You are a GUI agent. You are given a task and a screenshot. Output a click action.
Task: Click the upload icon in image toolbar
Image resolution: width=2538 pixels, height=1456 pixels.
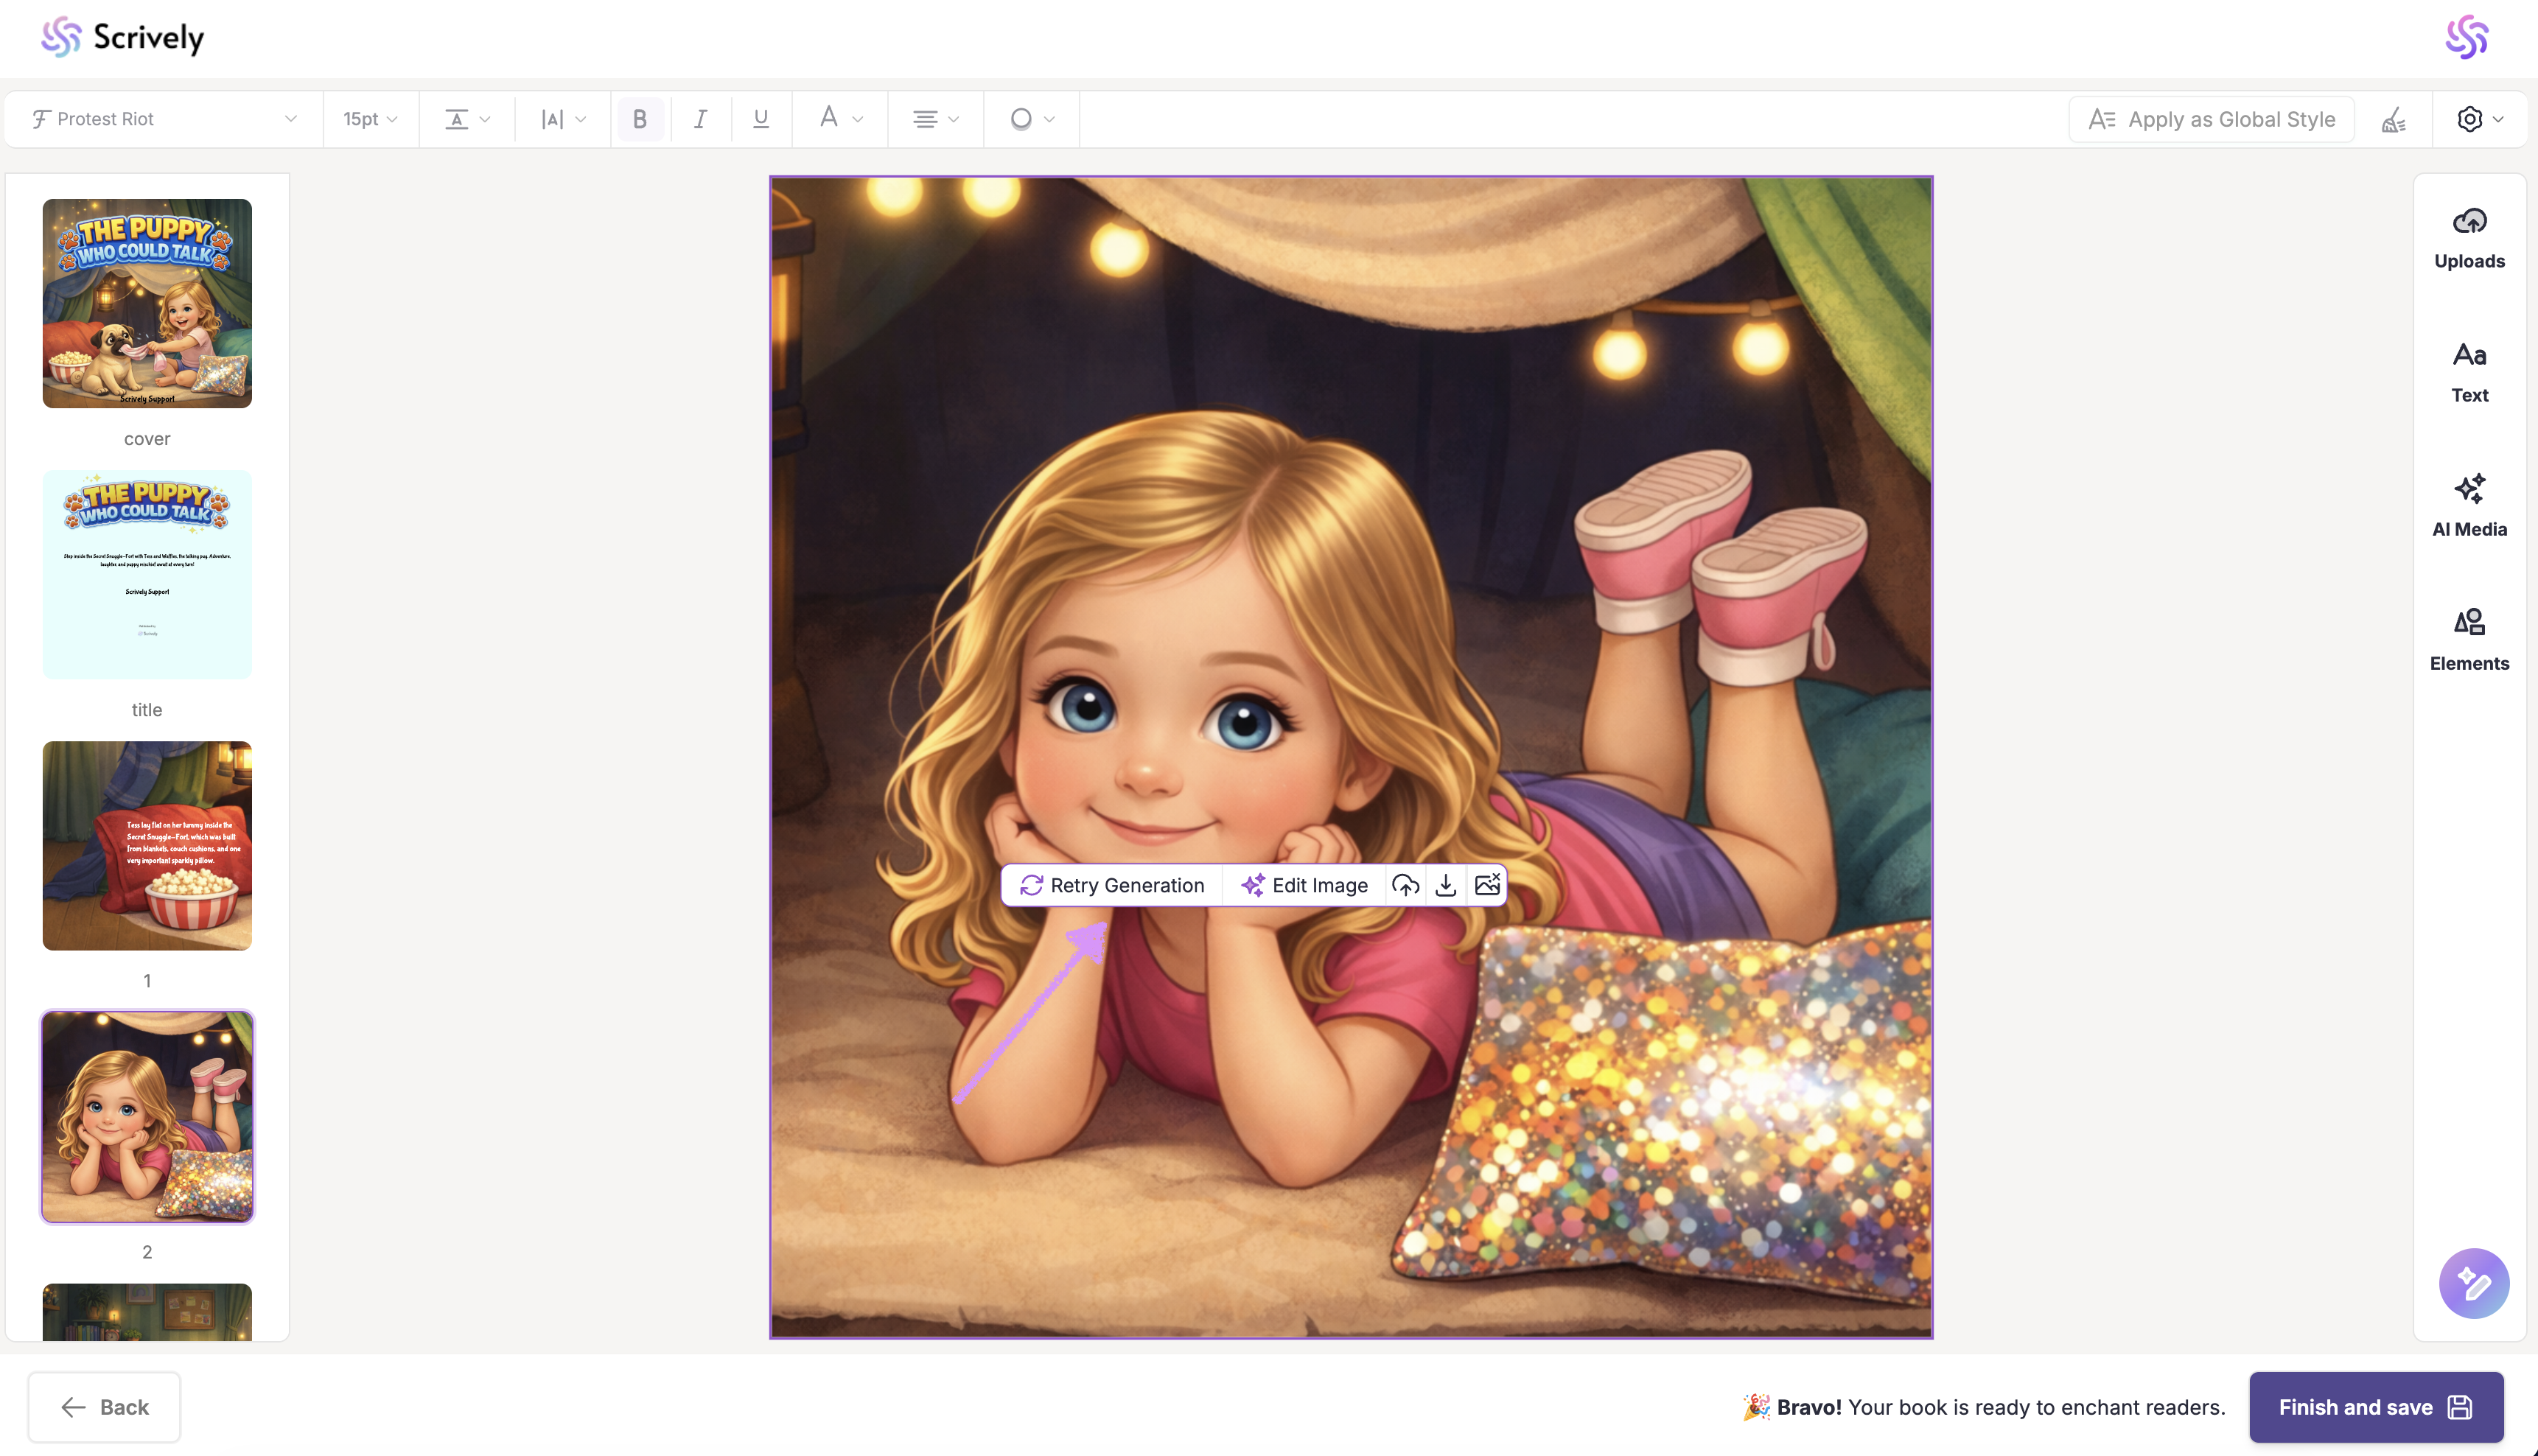1405,885
